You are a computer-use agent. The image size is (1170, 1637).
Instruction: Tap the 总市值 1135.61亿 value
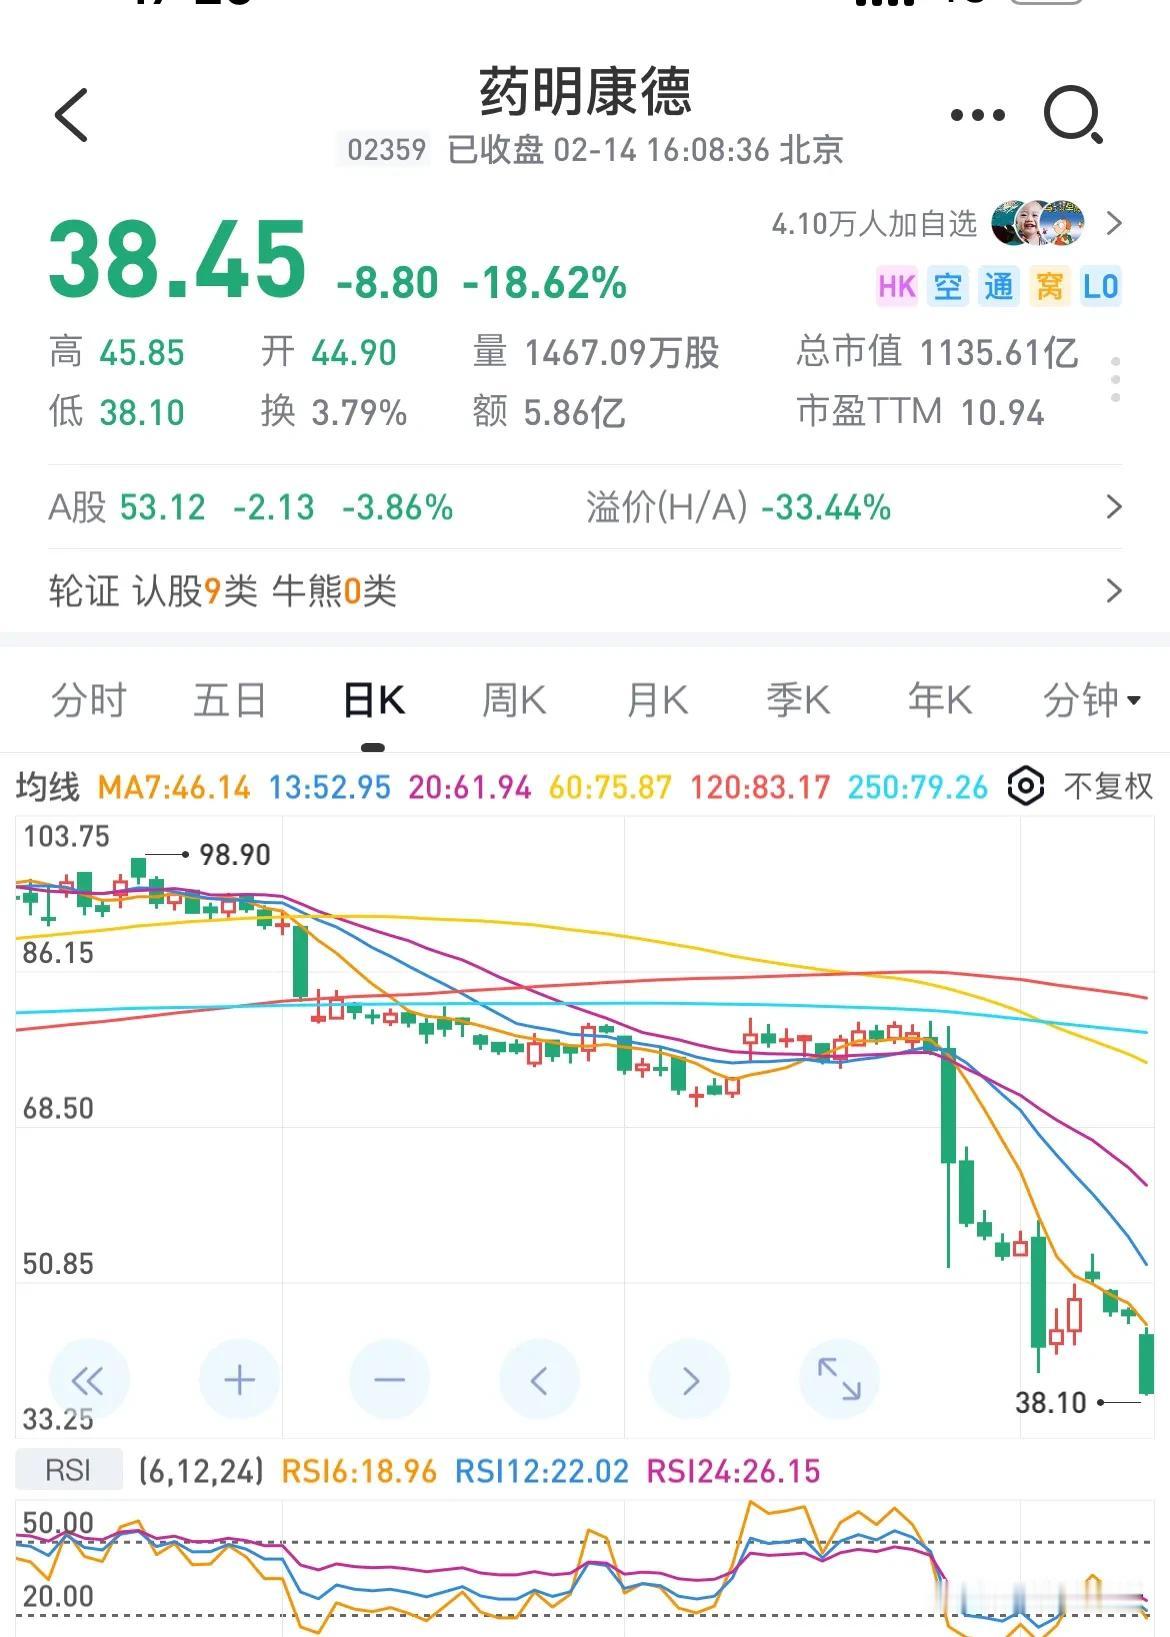[x=937, y=352]
